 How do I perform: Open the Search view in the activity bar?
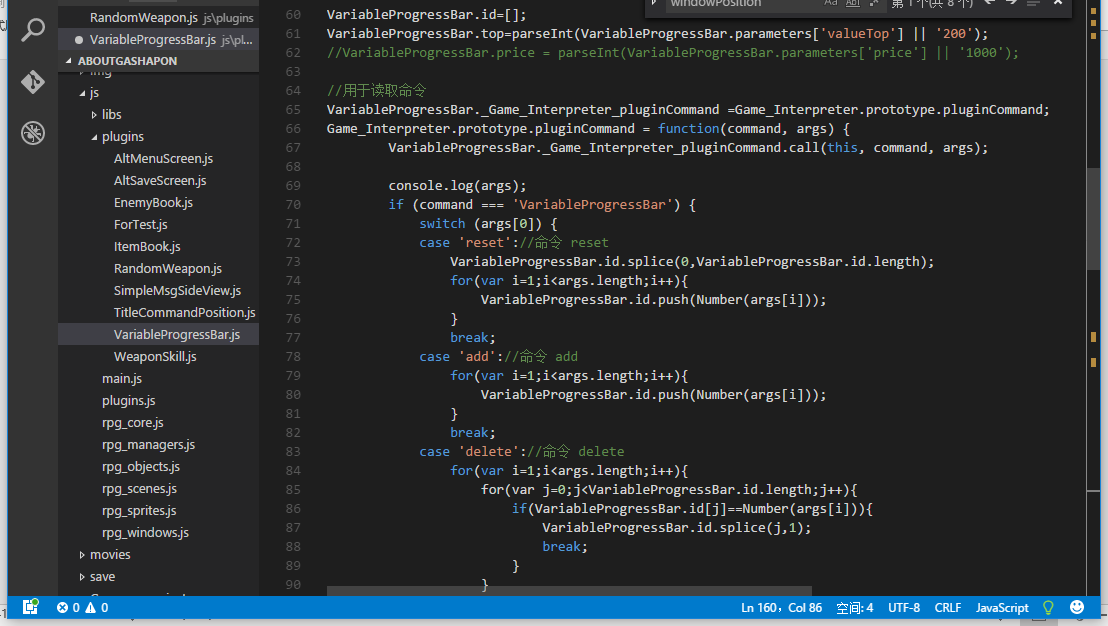(33, 30)
